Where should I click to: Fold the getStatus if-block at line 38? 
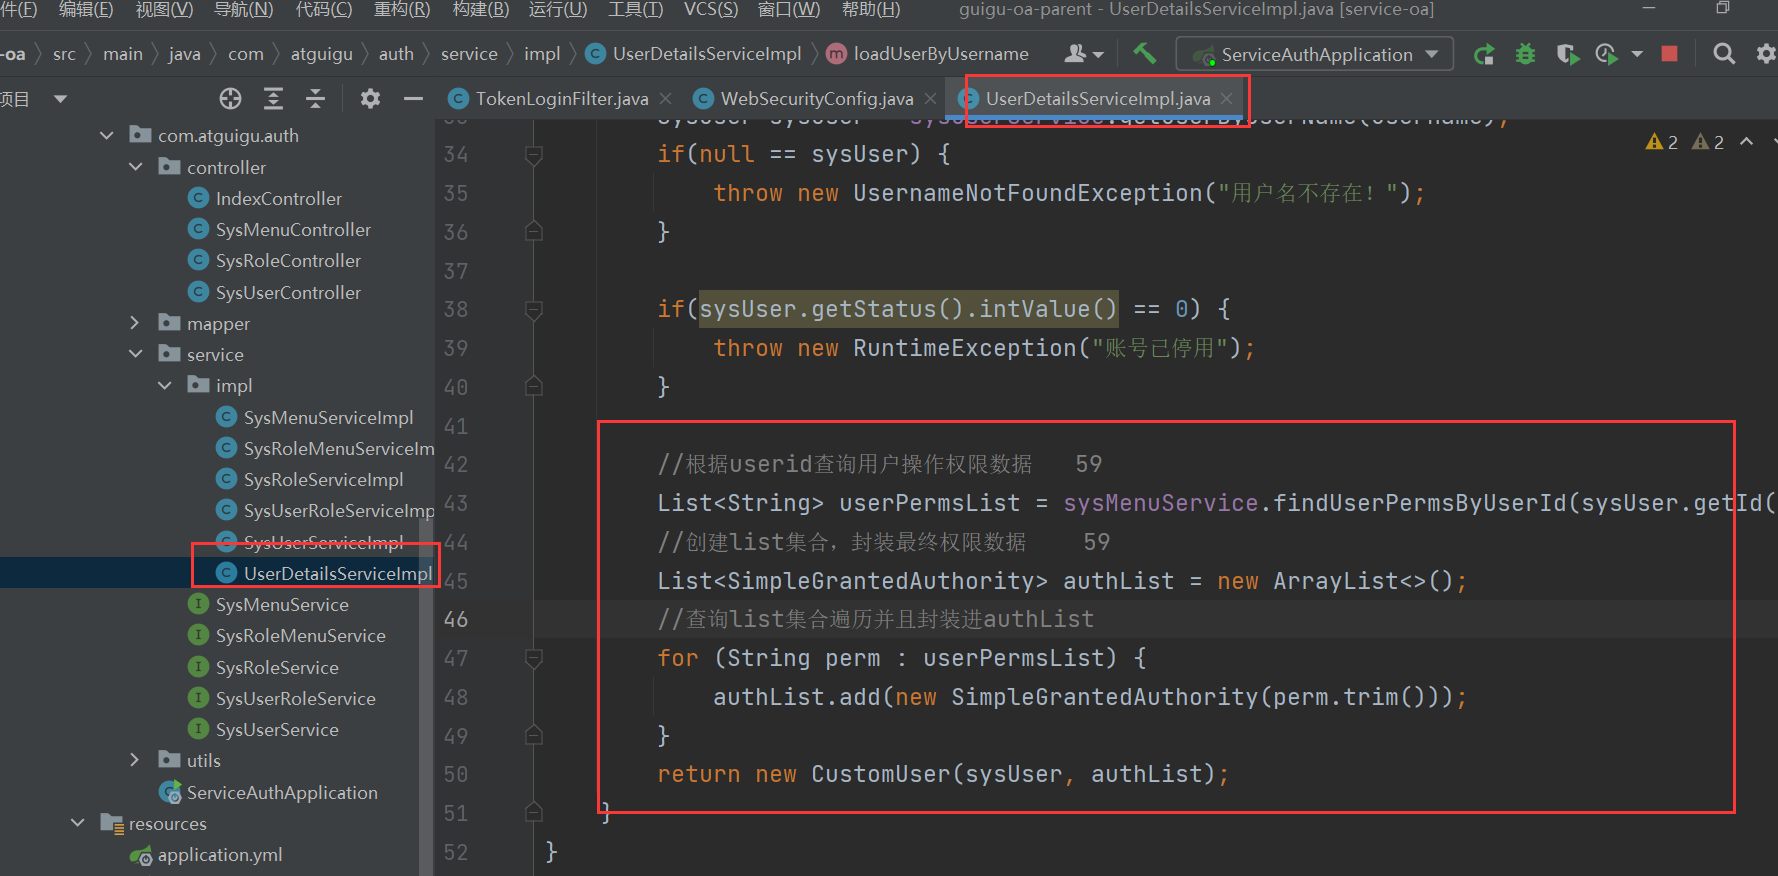click(x=534, y=309)
